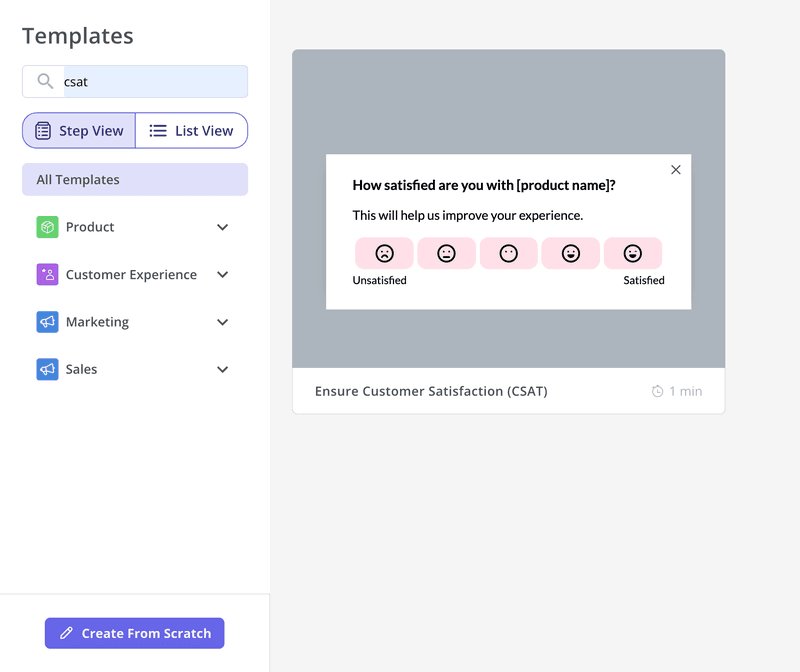Click the Step View grid icon
The width and height of the screenshot is (800, 672).
[x=43, y=130]
